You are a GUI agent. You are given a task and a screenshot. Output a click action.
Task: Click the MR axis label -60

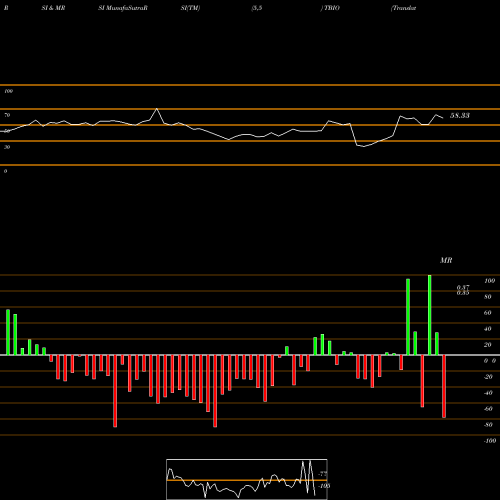point(488,409)
